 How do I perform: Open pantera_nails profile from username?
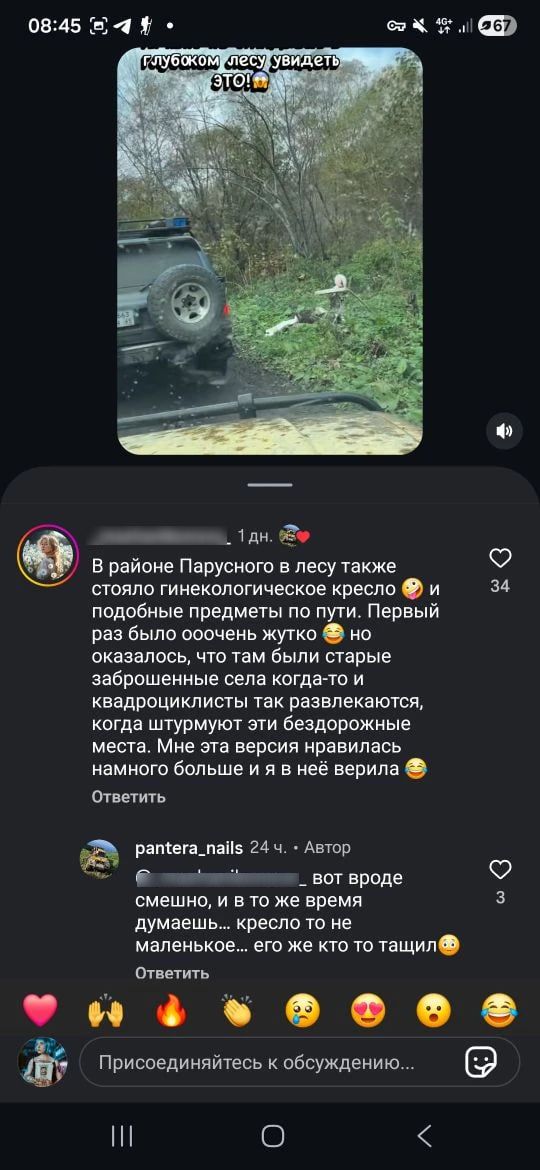click(189, 848)
